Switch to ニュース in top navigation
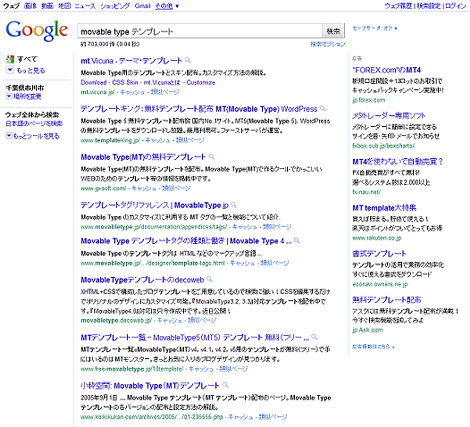The image size is (470, 427). [85, 6]
